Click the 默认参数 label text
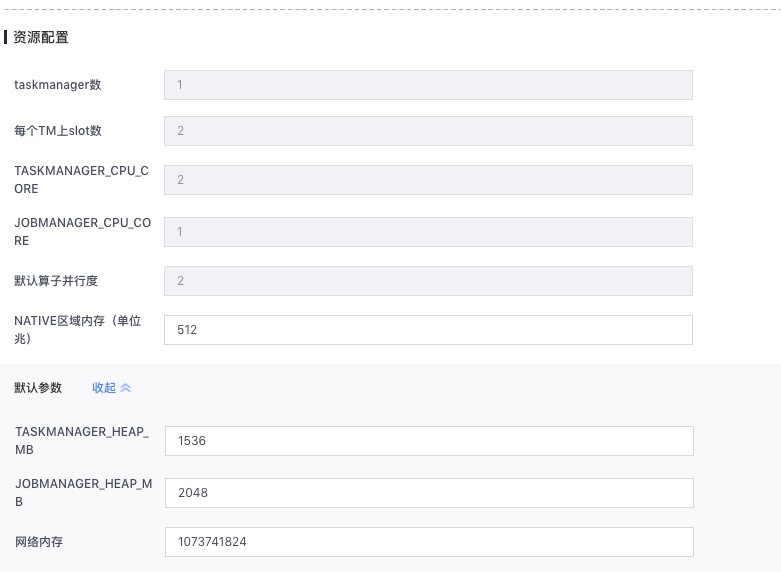This screenshot has width=781, height=572. [x=38, y=388]
